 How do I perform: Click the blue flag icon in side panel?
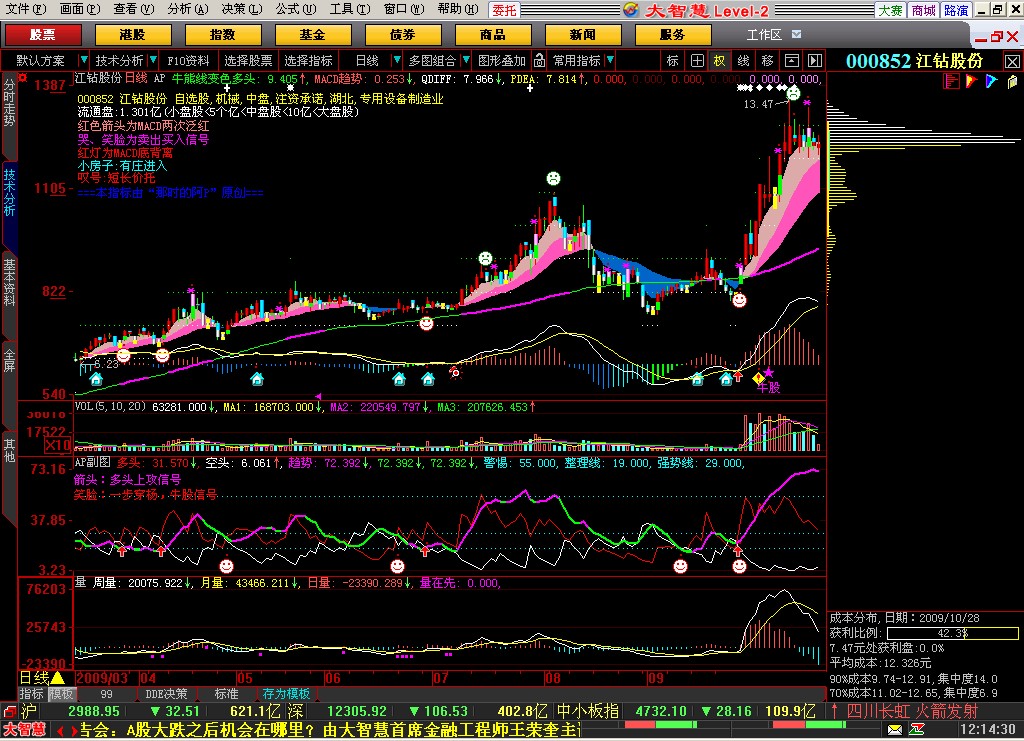[x=992, y=81]
